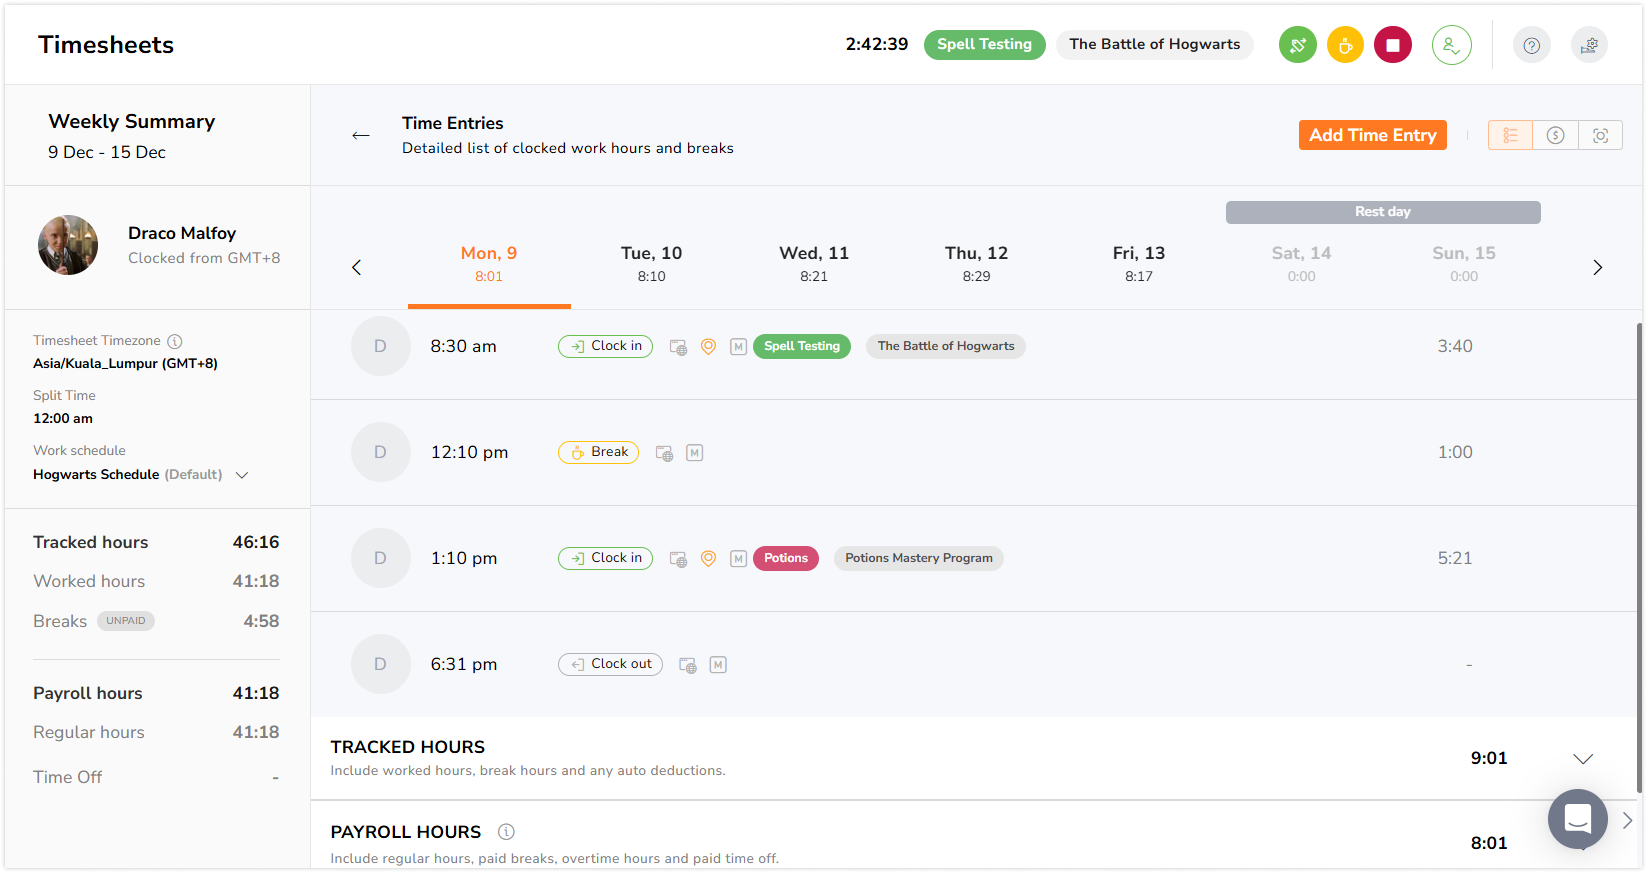This screenshot has height=873, width=1647.
Task: Open the user profile icon in header
Action: pos(1451,45)
